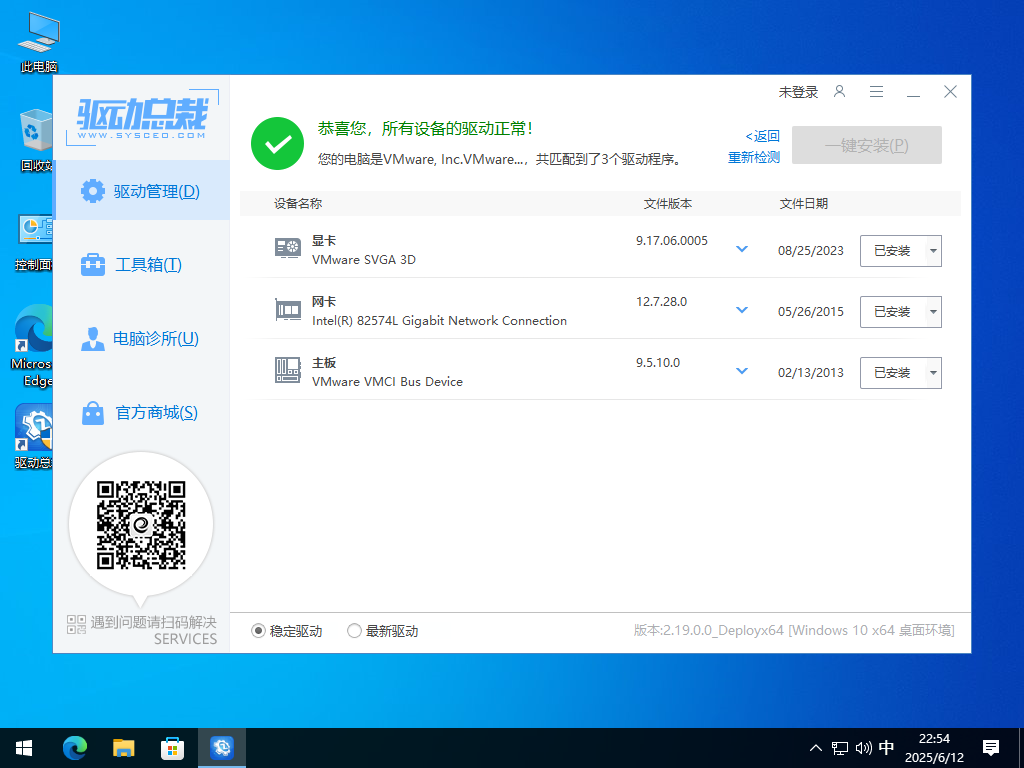Click the 中 input method indicator
This screenshot has width=1024, height=768.
(886, 747)
